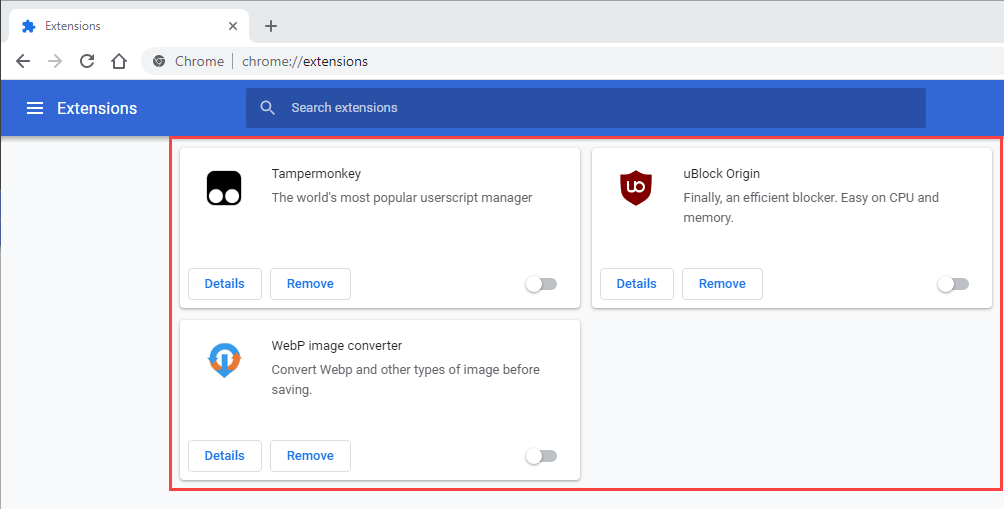The image size is (1004, 509).
Task: Remove the Tampermonkey extension
Action: (310, 284)
